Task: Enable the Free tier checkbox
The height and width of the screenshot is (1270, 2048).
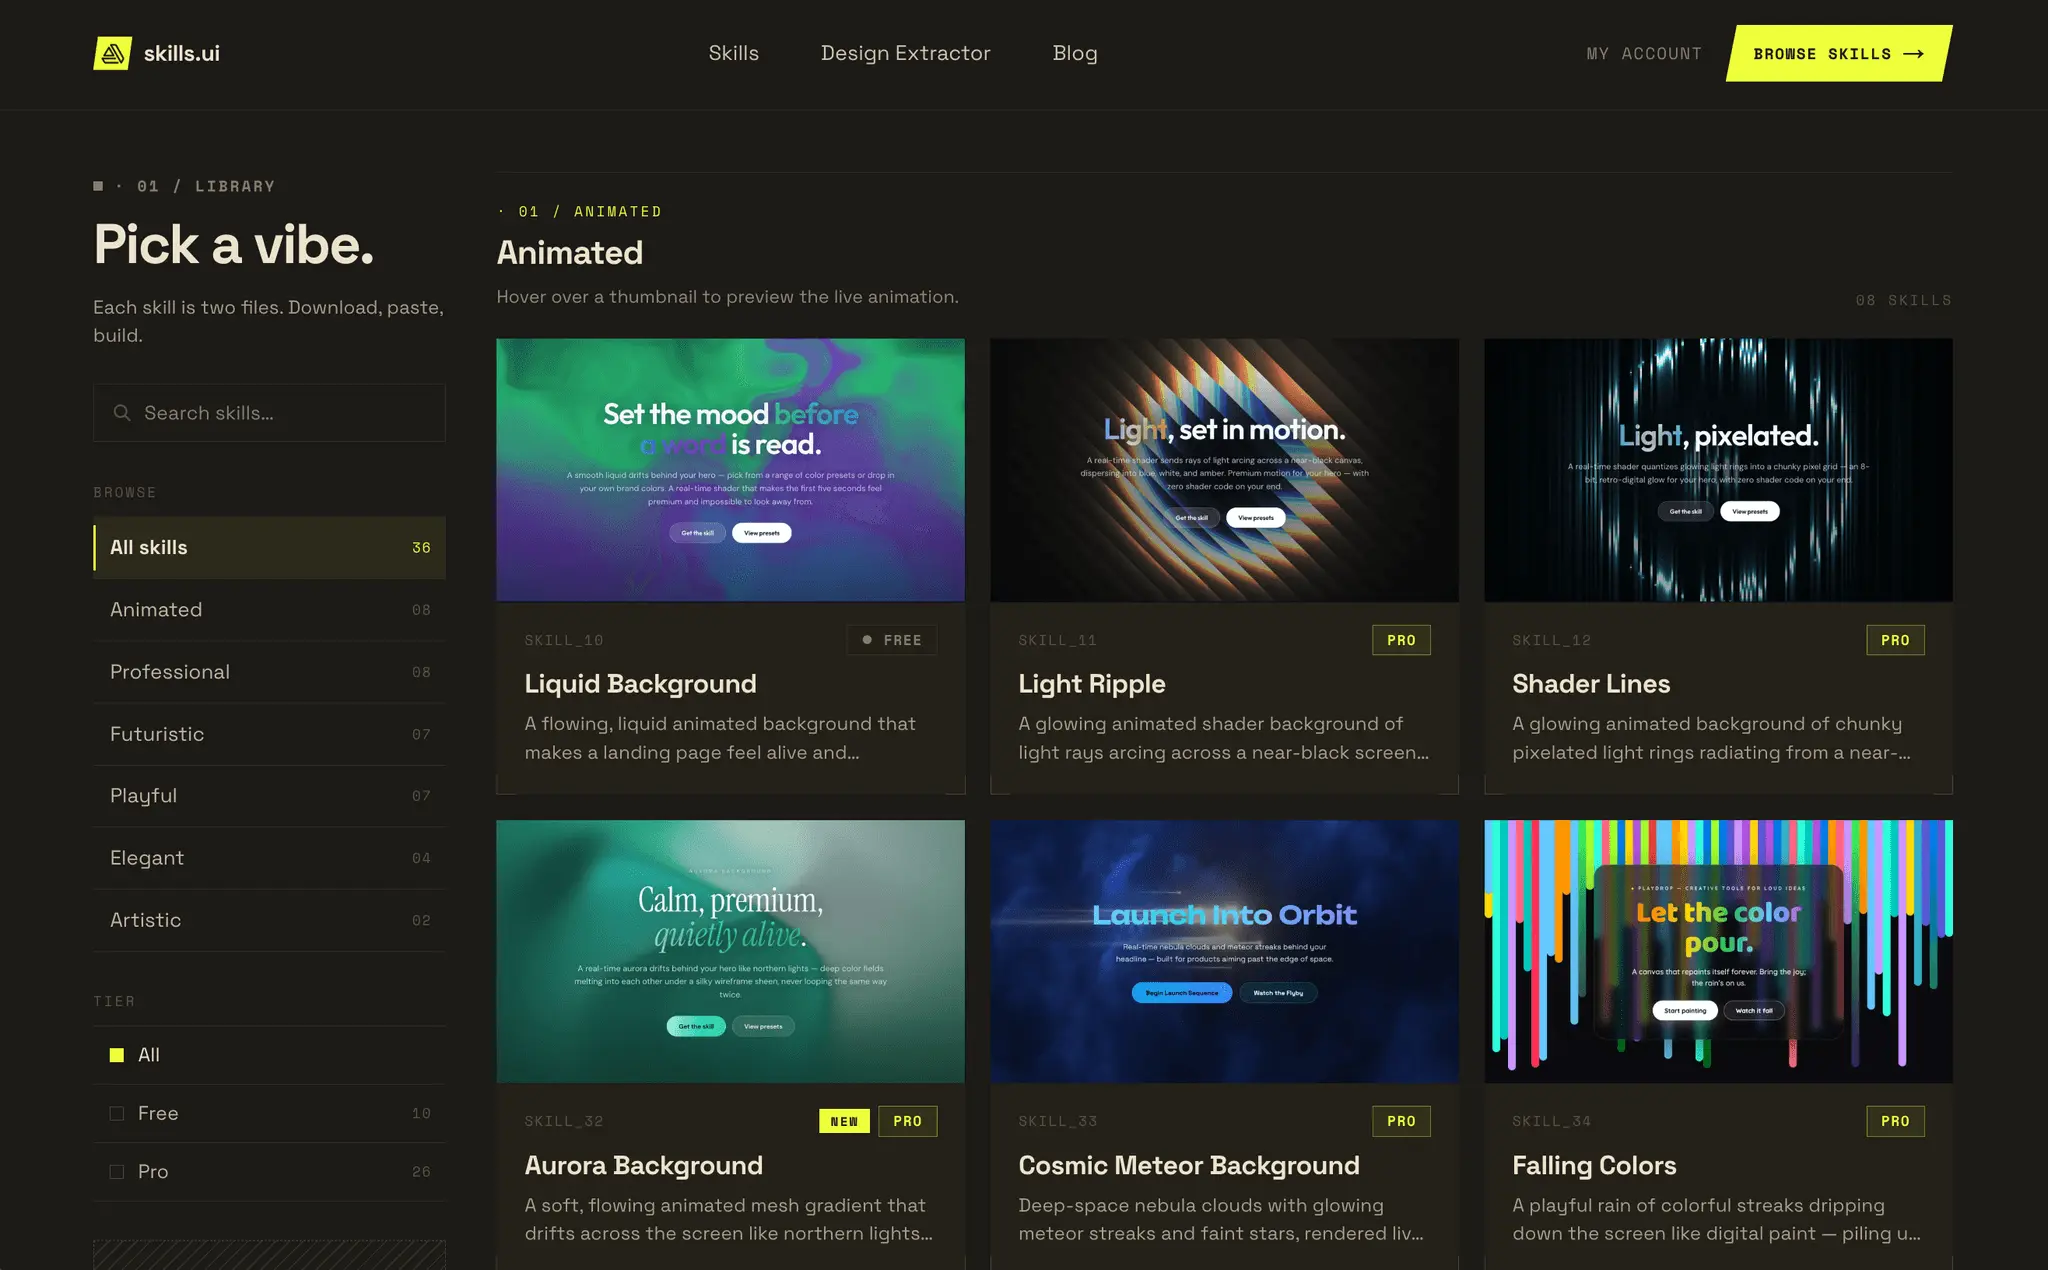Action: pyautogui.click(x=117, y=1113)
